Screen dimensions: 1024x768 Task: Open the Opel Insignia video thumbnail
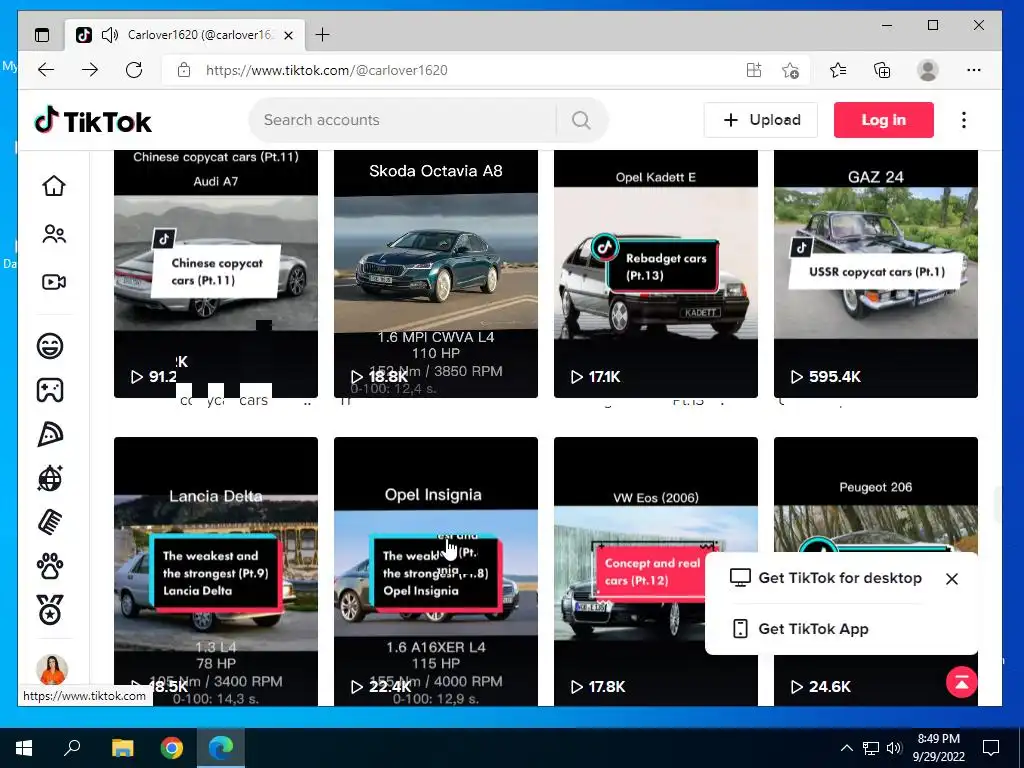pyautogui.click(x=436, y=571)
